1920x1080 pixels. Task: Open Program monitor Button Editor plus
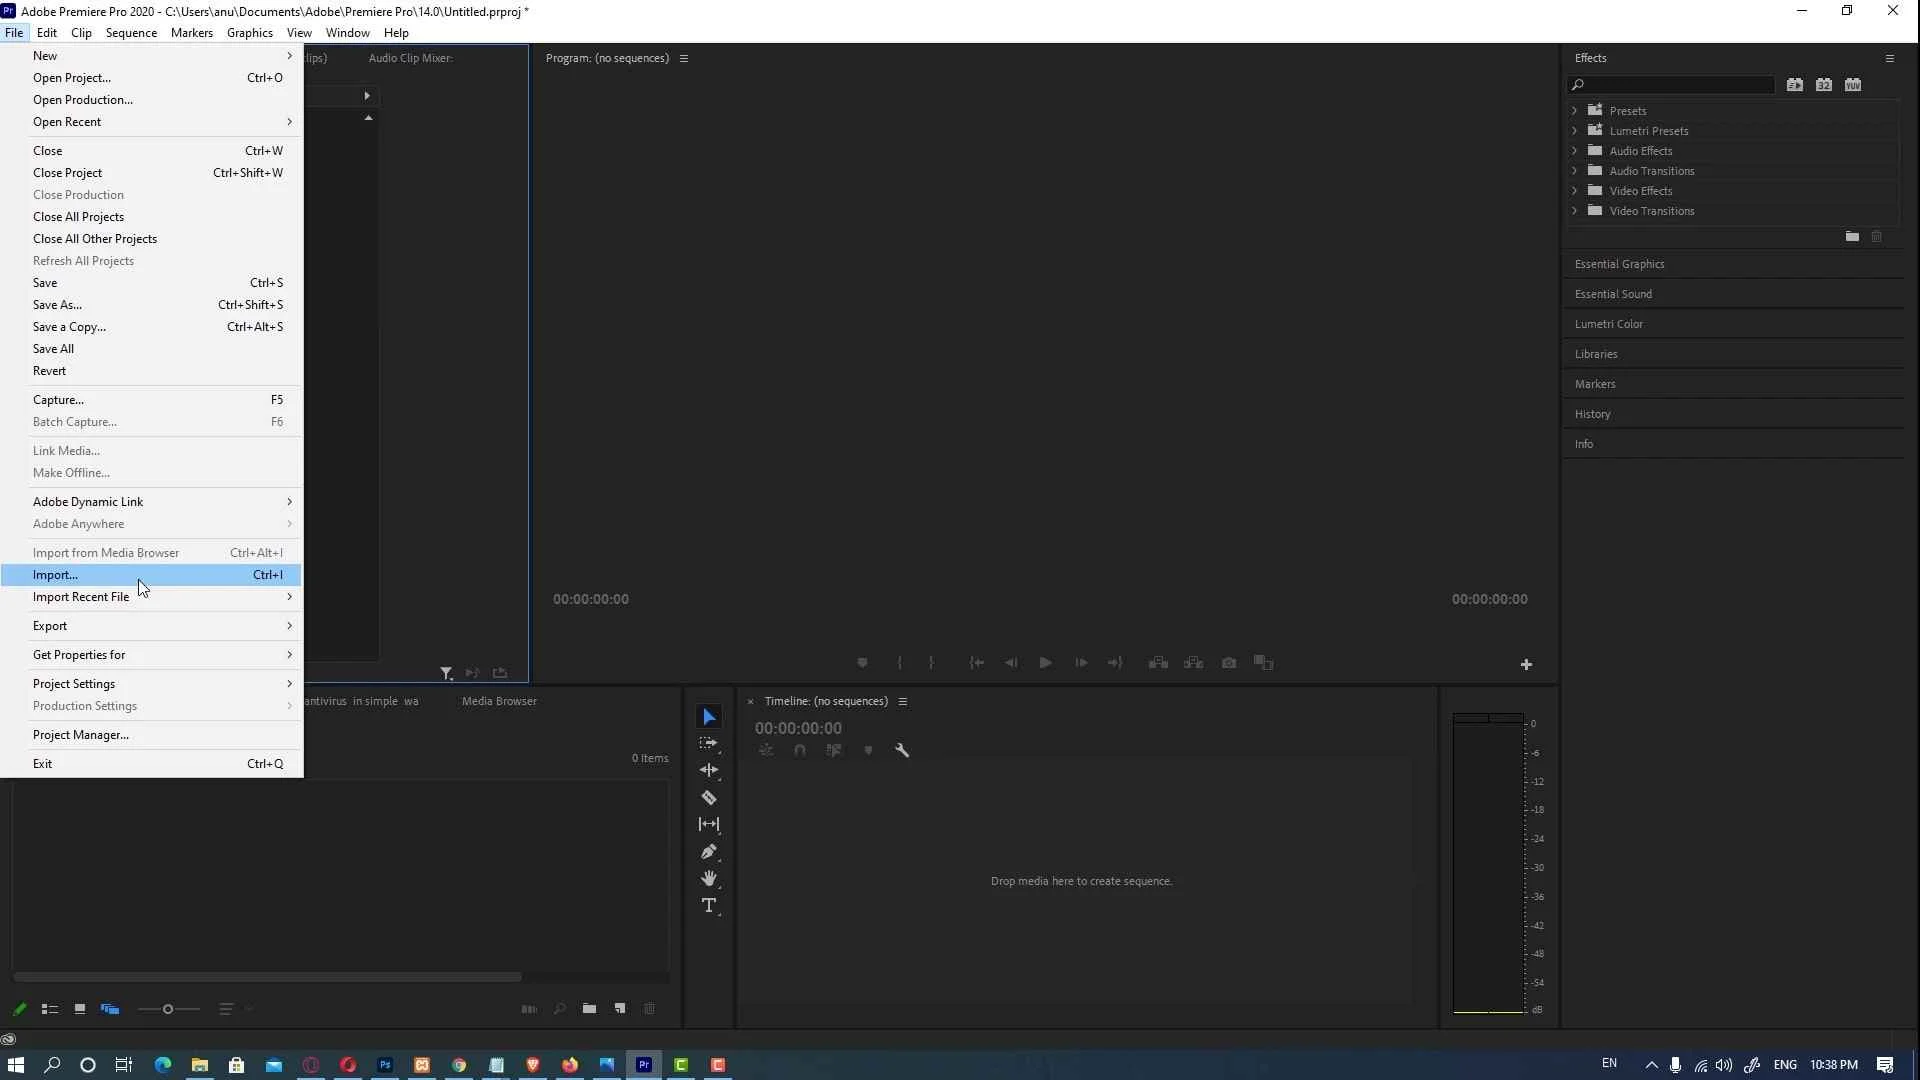pos(1526,665)
